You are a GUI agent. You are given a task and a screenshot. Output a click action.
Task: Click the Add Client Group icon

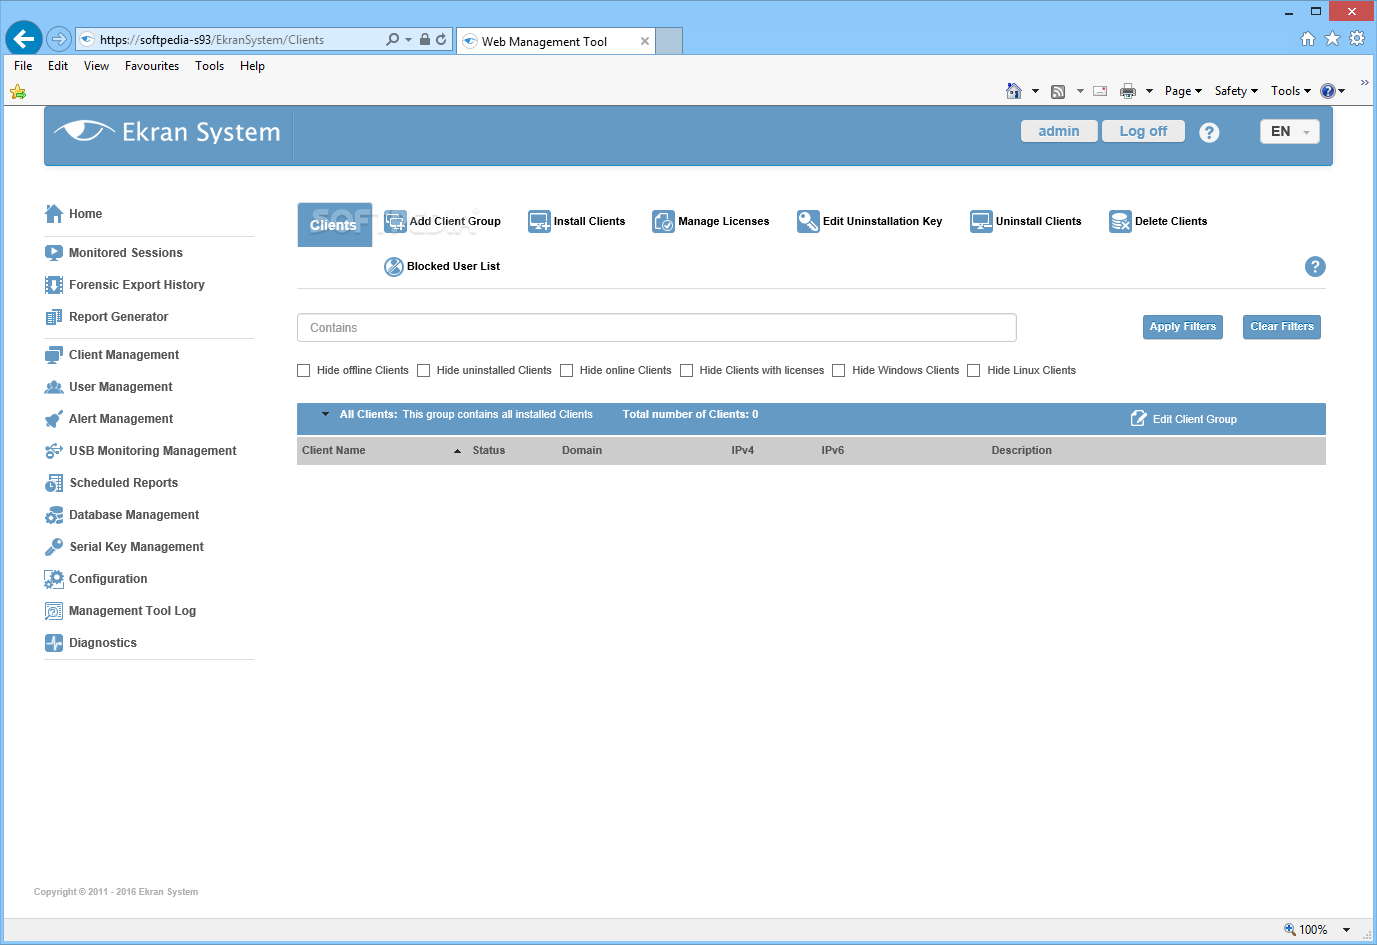coord(396,222)
